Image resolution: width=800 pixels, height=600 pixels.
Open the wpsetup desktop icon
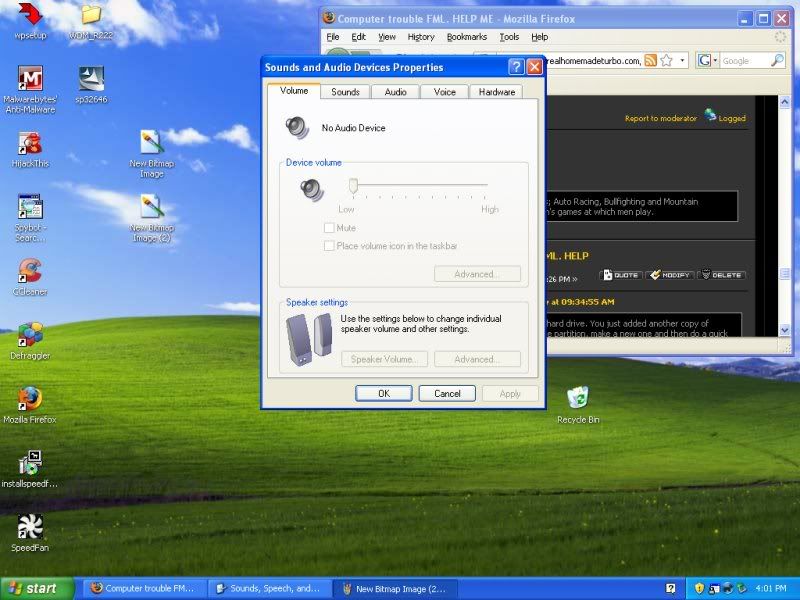(x=30, y=20)
